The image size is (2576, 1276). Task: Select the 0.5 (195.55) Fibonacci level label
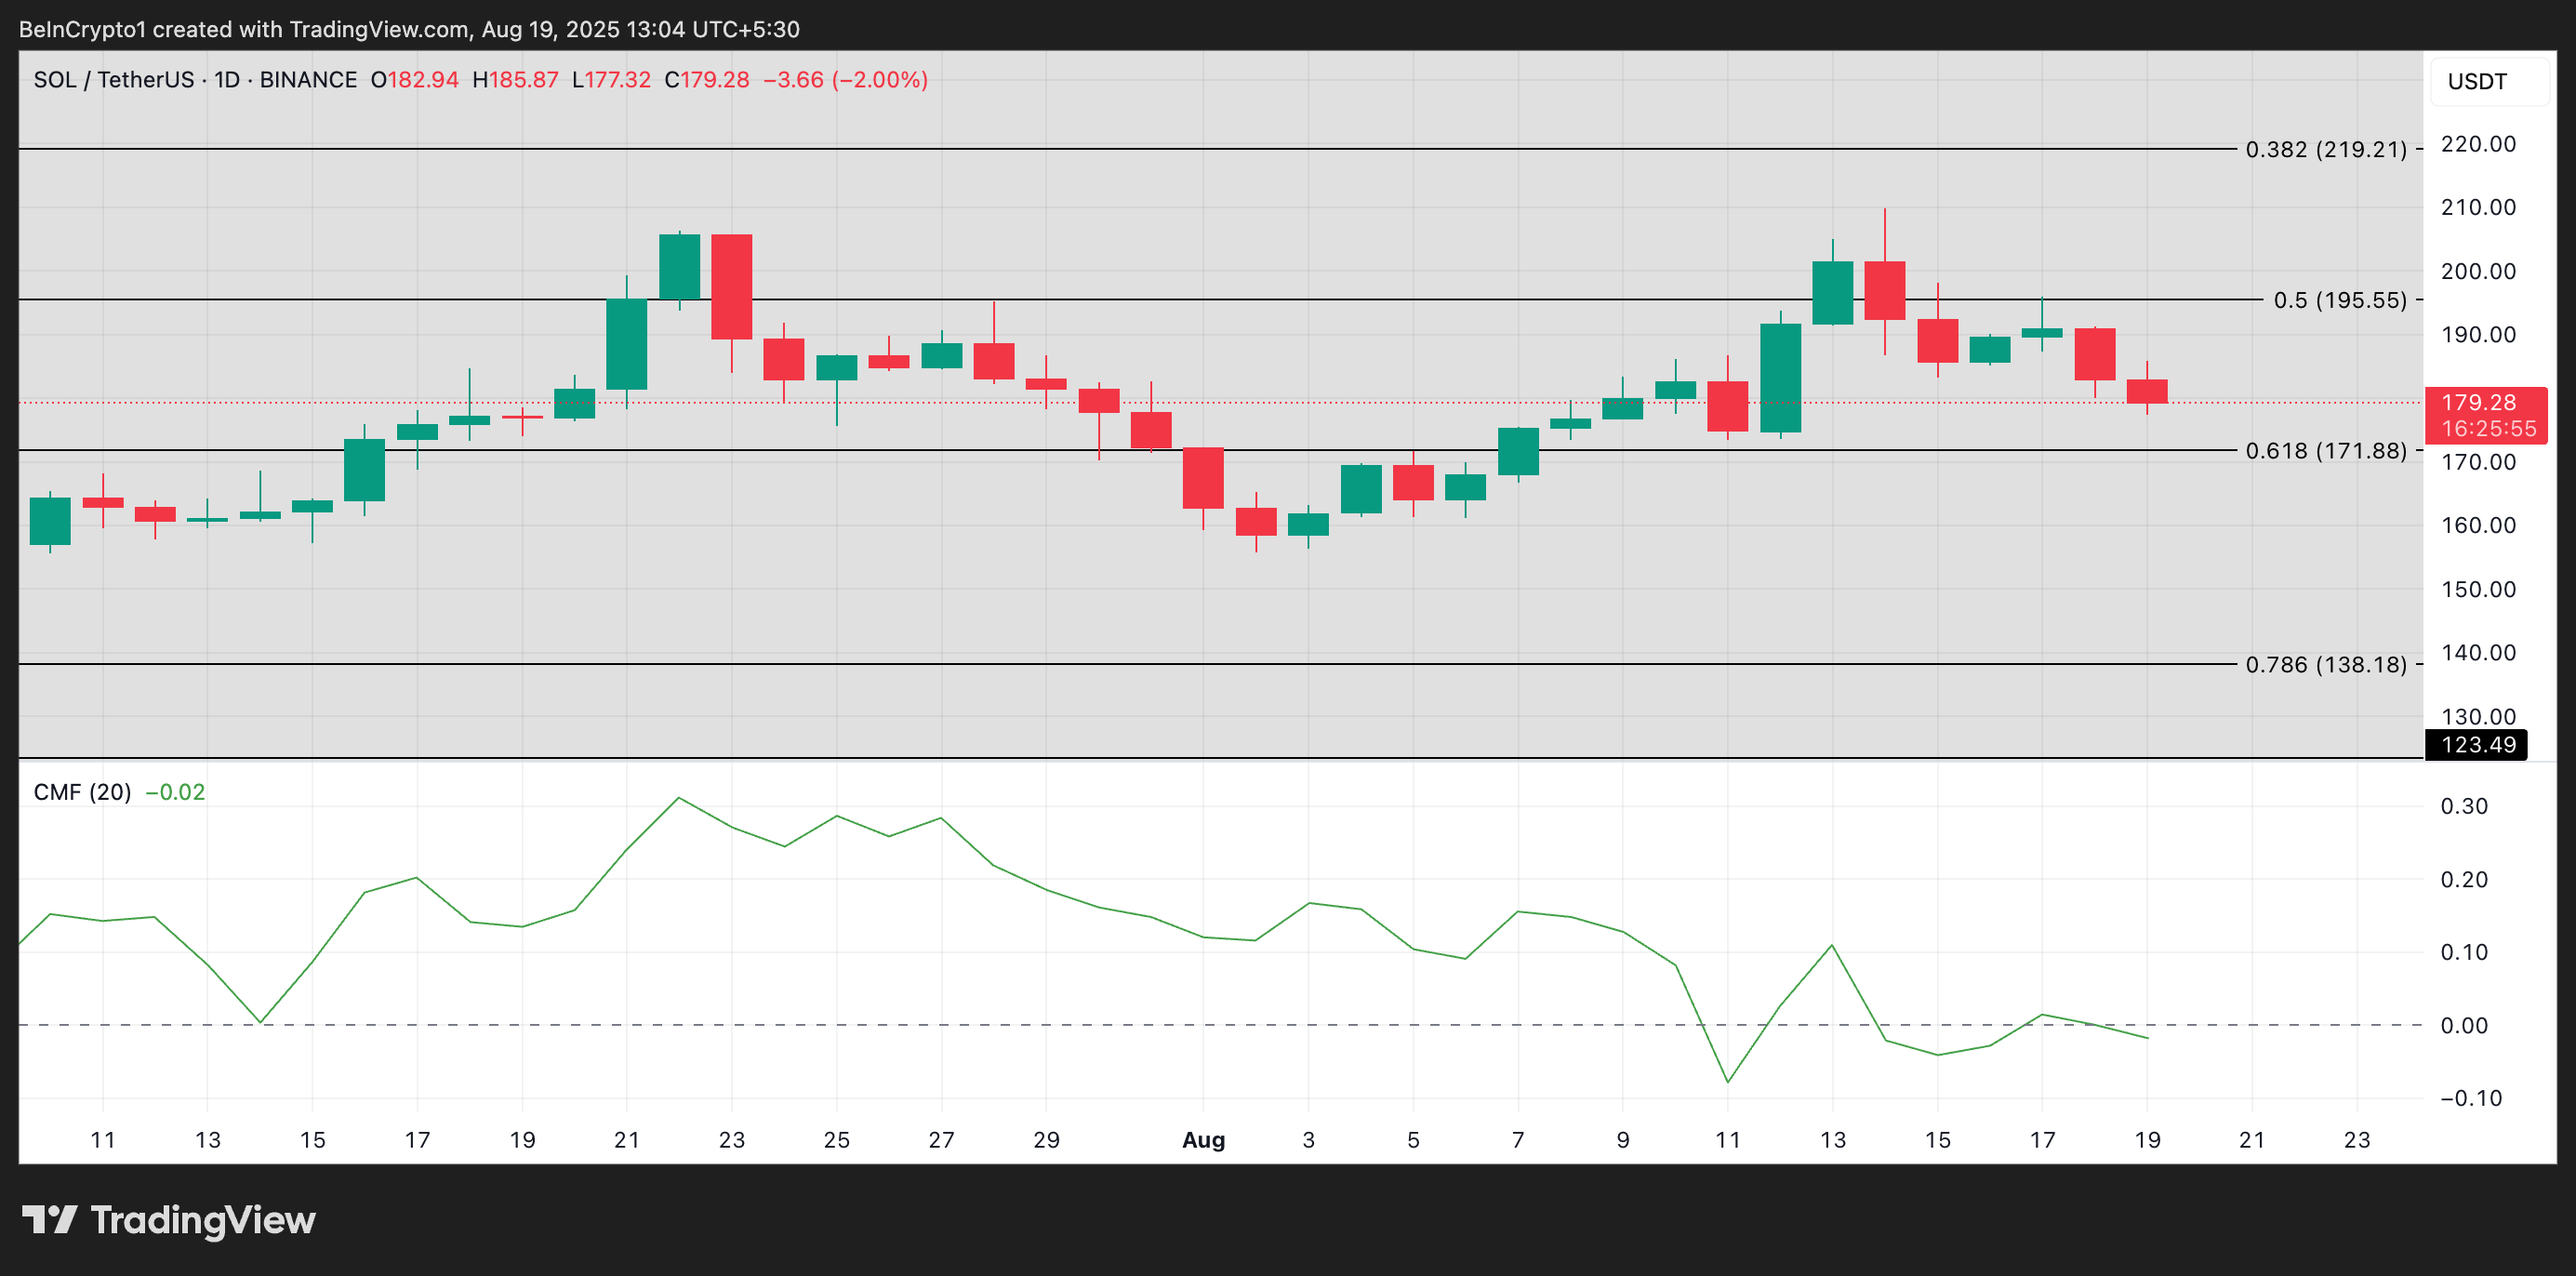click(2339, 300)
